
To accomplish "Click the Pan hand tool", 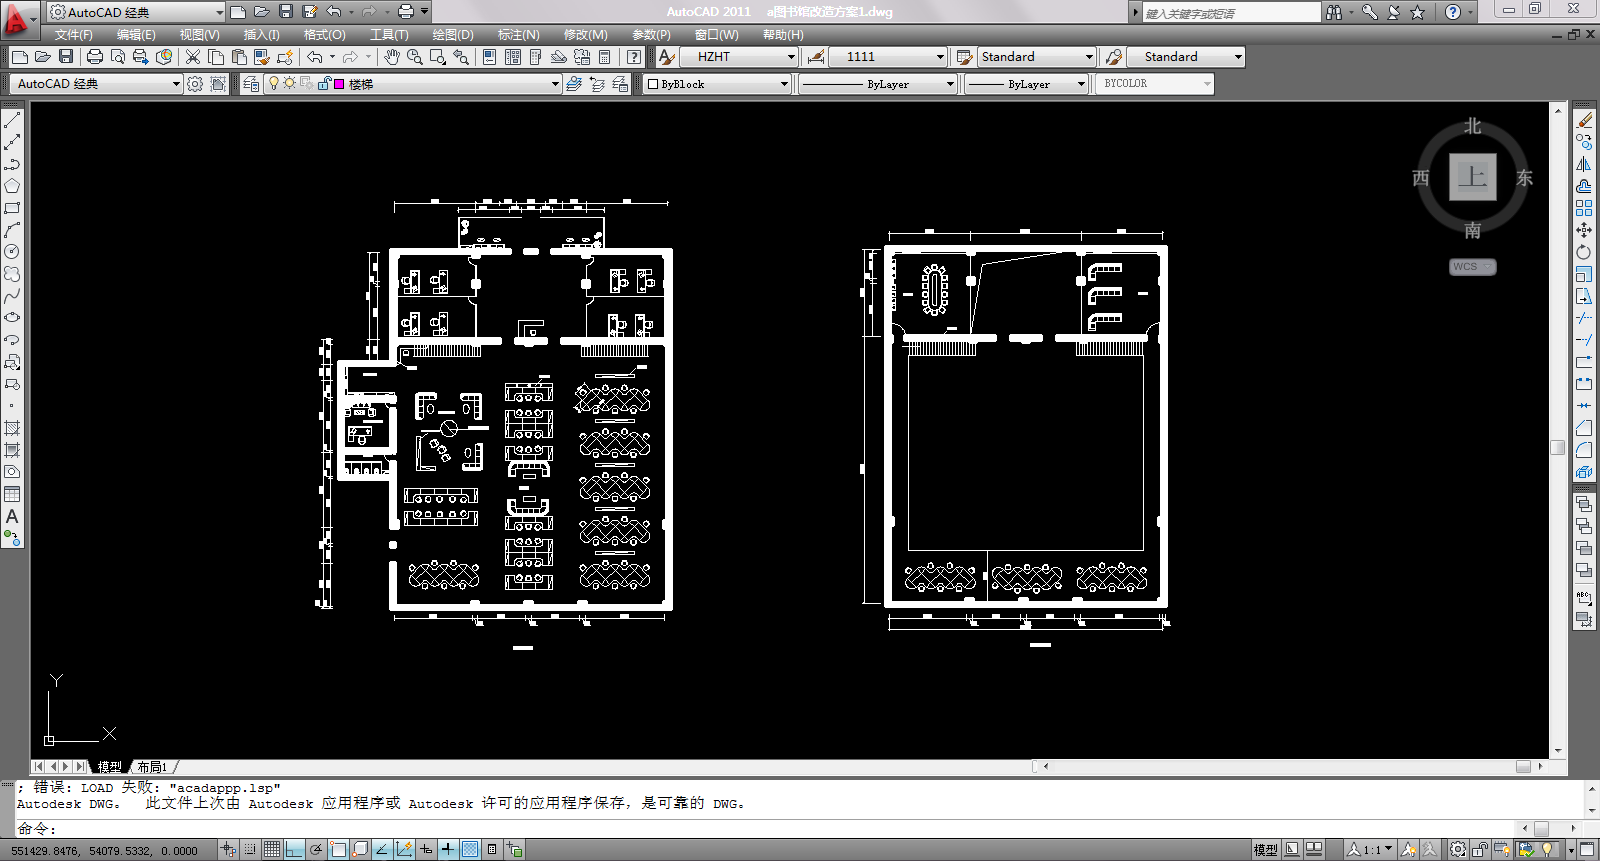I will tap(392, 57).
